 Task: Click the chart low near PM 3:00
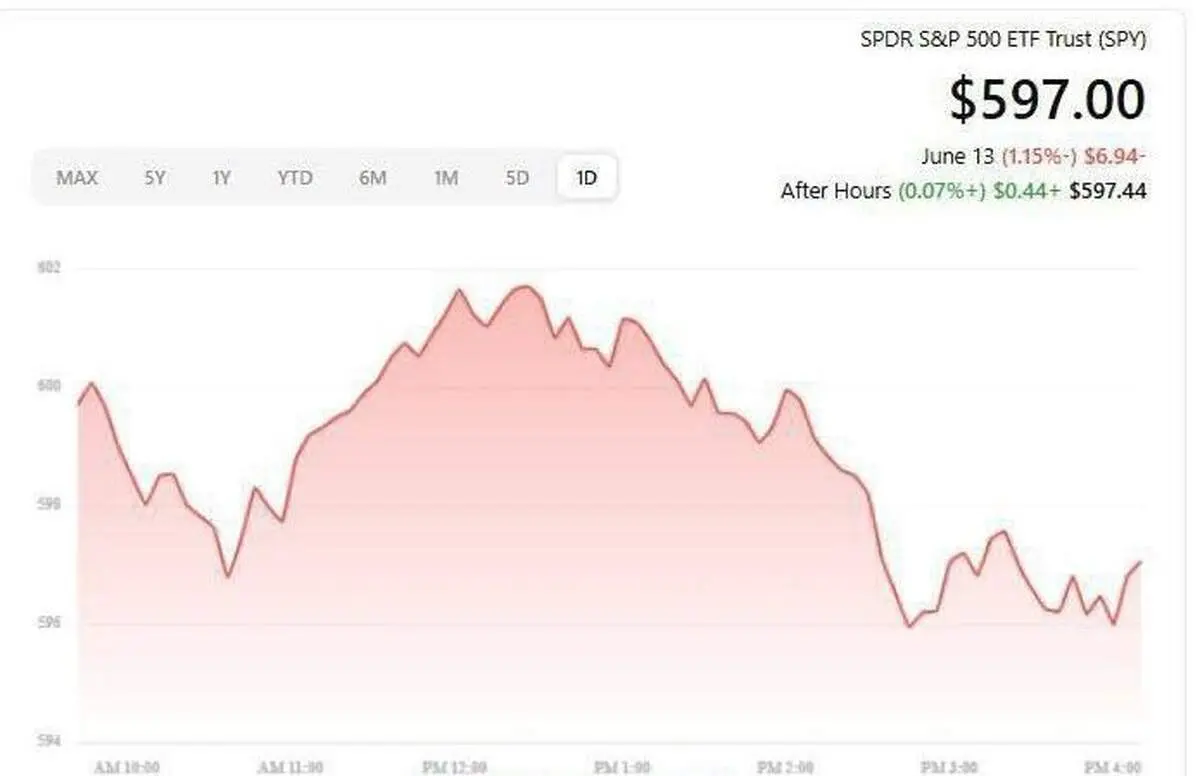tap(909, 626)
